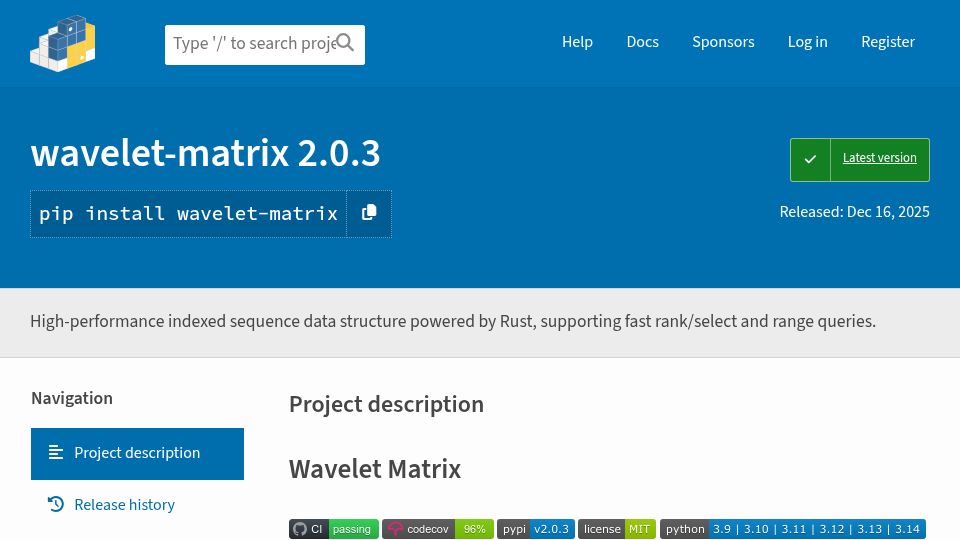Open the python versions badge
The image size is (960, 540).
pos(793,529)
